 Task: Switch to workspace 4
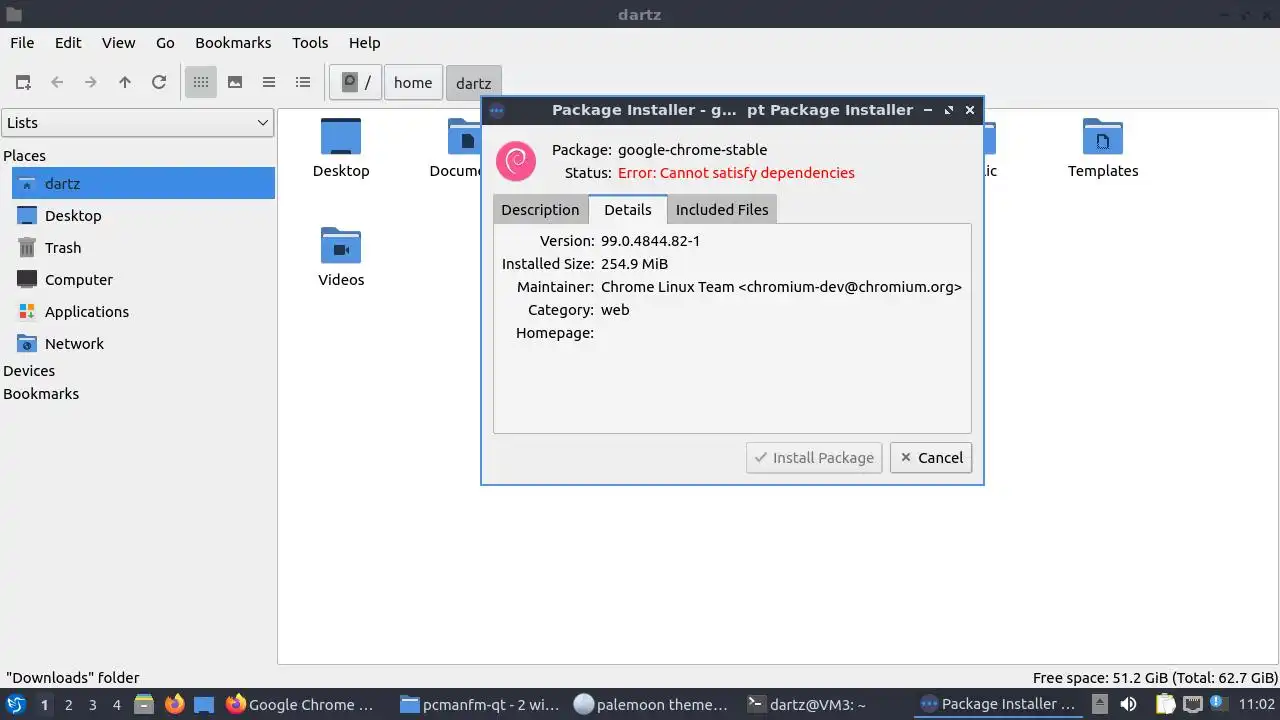tap(116, 704)
